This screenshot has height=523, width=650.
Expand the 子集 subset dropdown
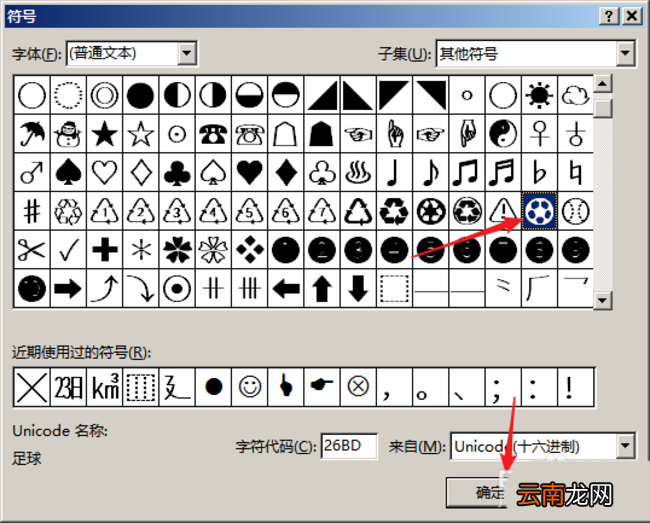625,53
